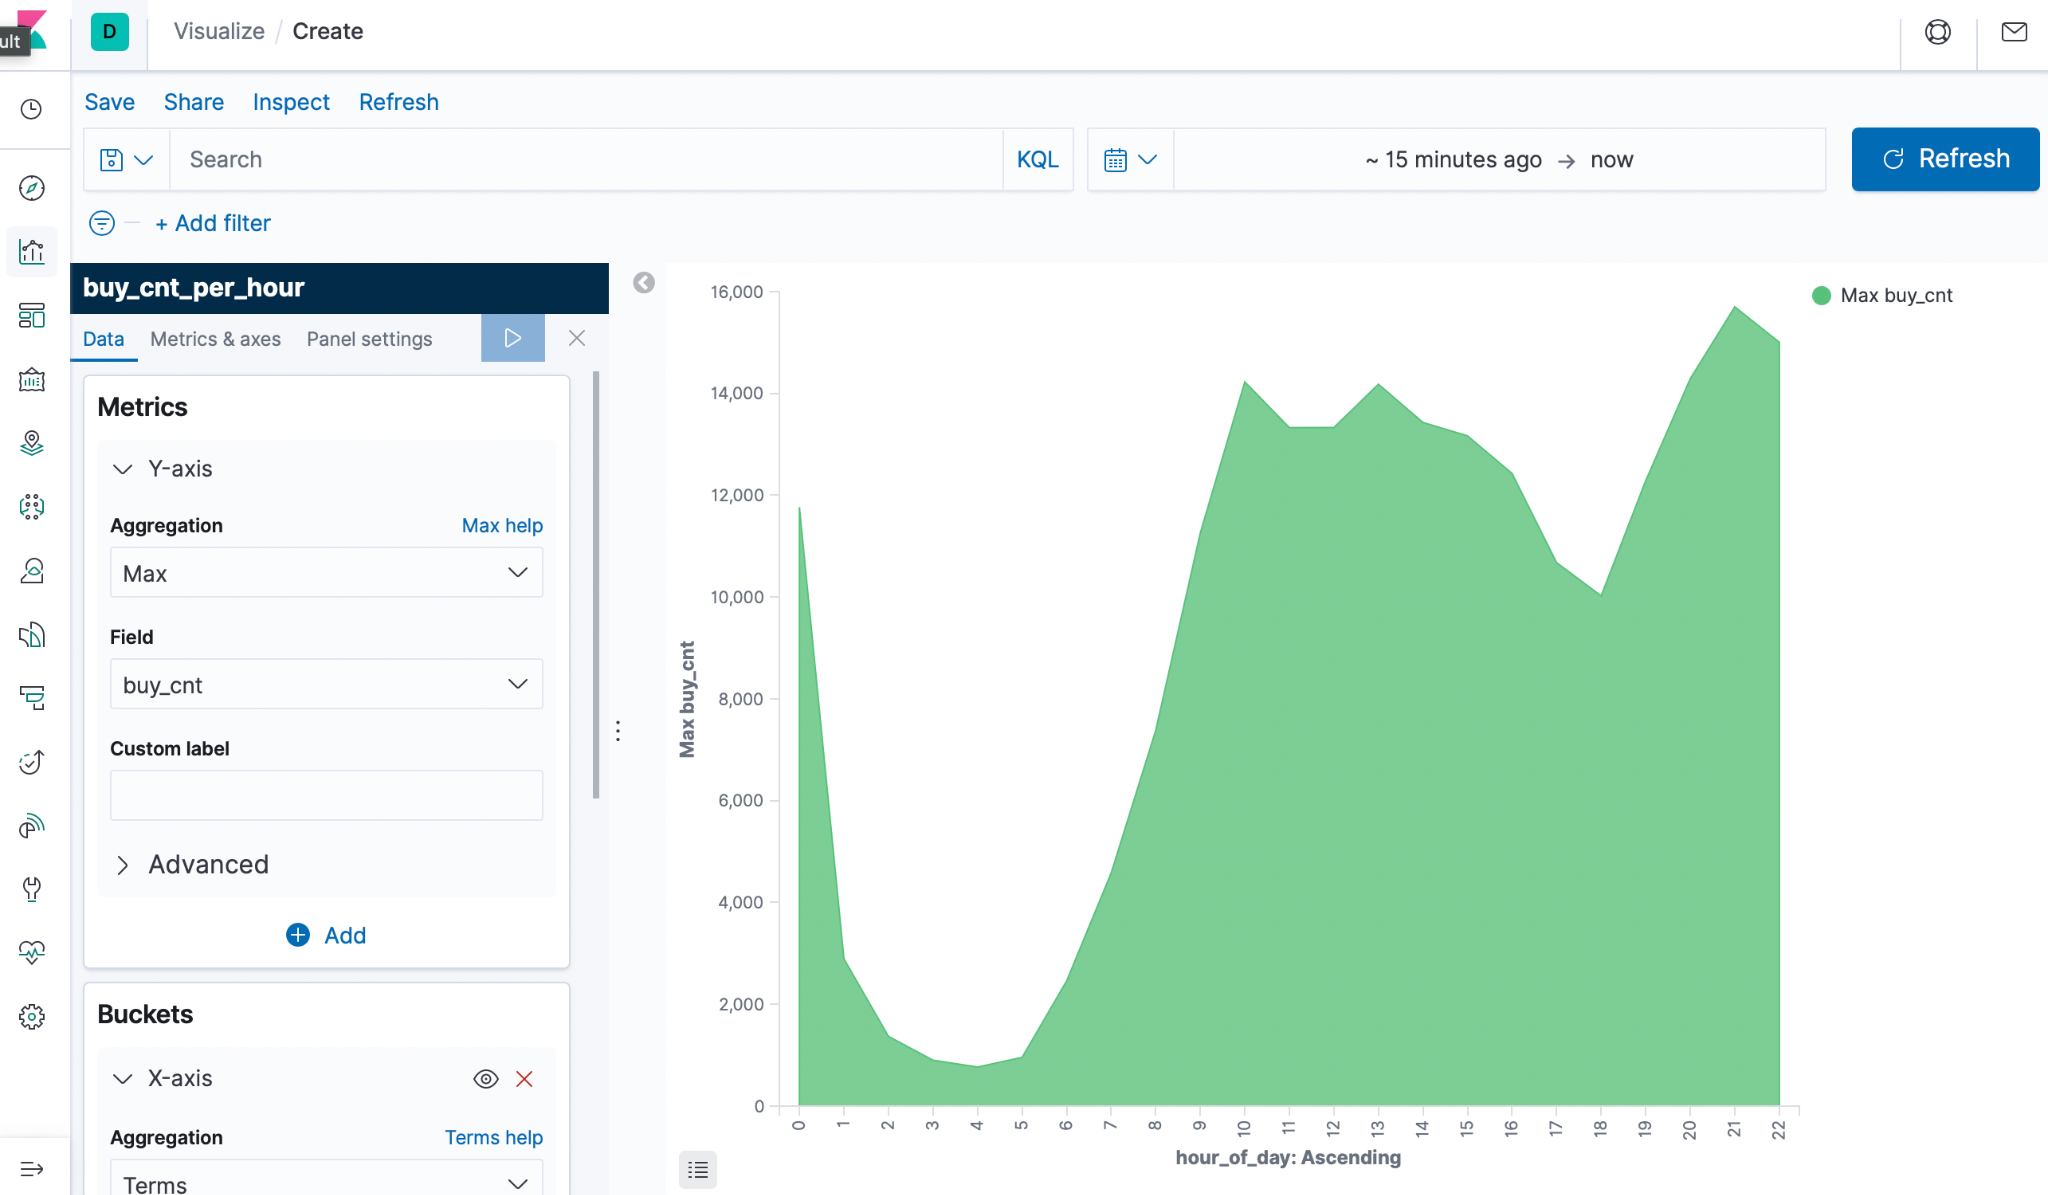Expand the X-axis Buckets section
The image size is (2048, 1195).
(122, 1078)
